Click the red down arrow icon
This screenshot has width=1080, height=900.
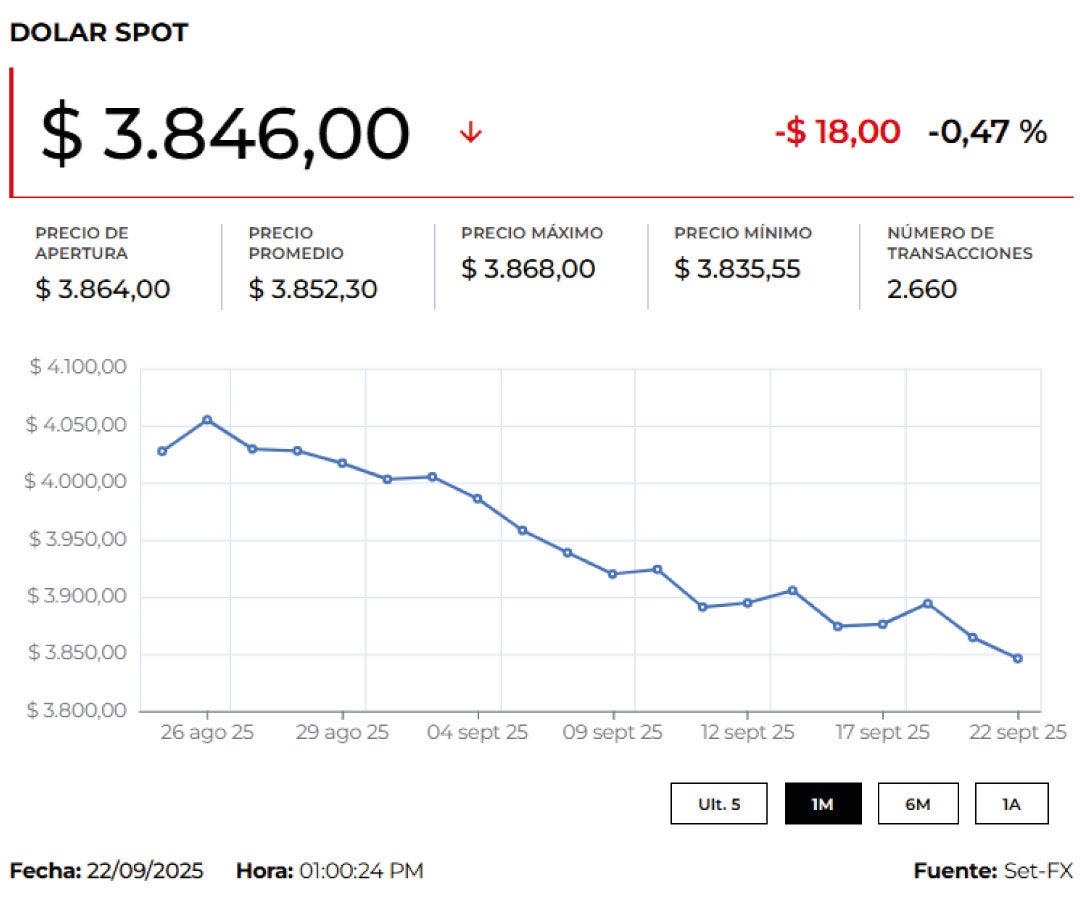click(x=470, y=133)
